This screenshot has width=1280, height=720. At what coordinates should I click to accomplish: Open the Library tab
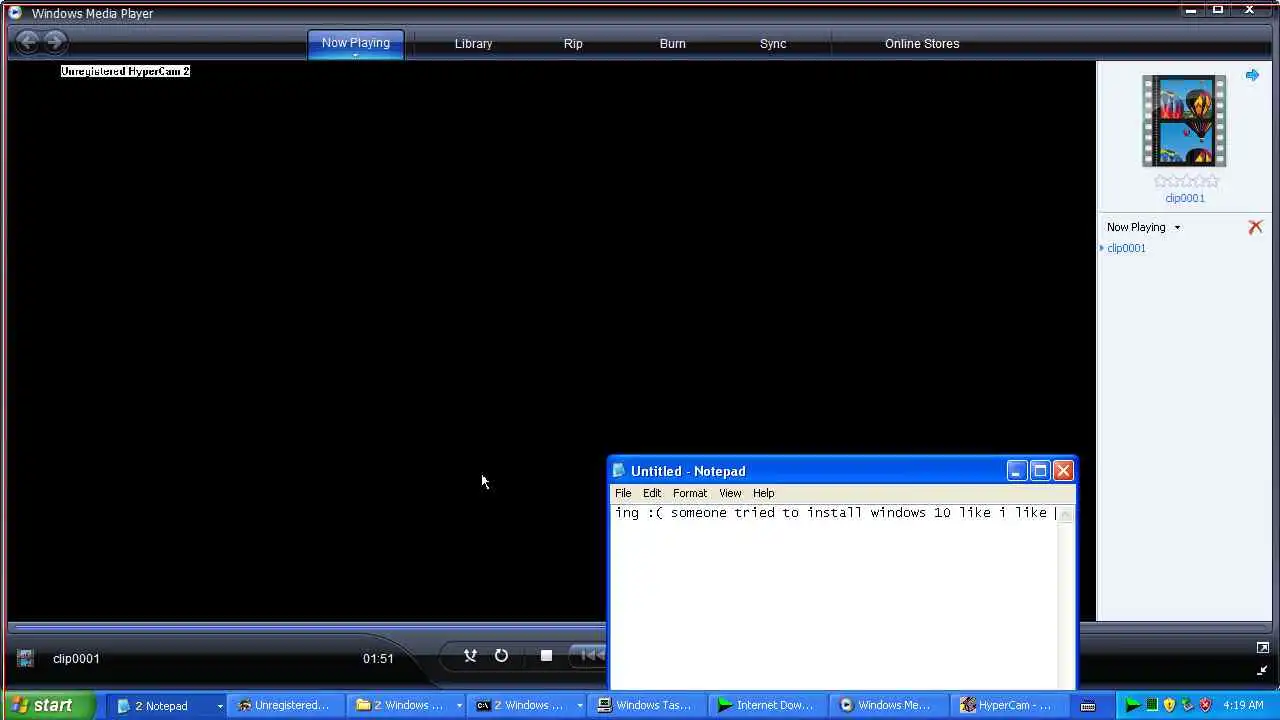click(x=473, y=44)
